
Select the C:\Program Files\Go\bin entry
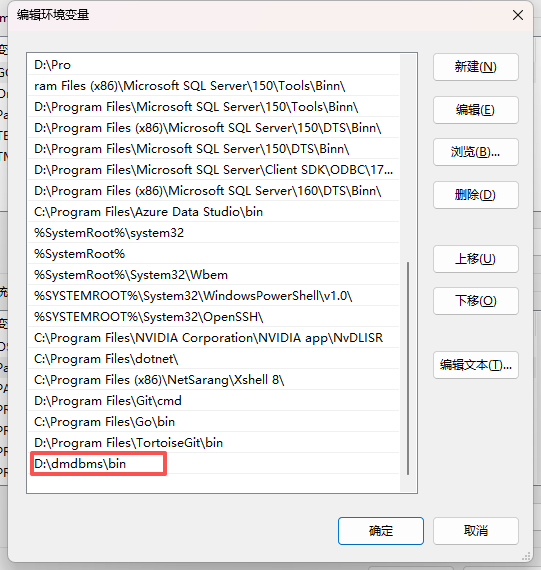[x=214, y=422]
